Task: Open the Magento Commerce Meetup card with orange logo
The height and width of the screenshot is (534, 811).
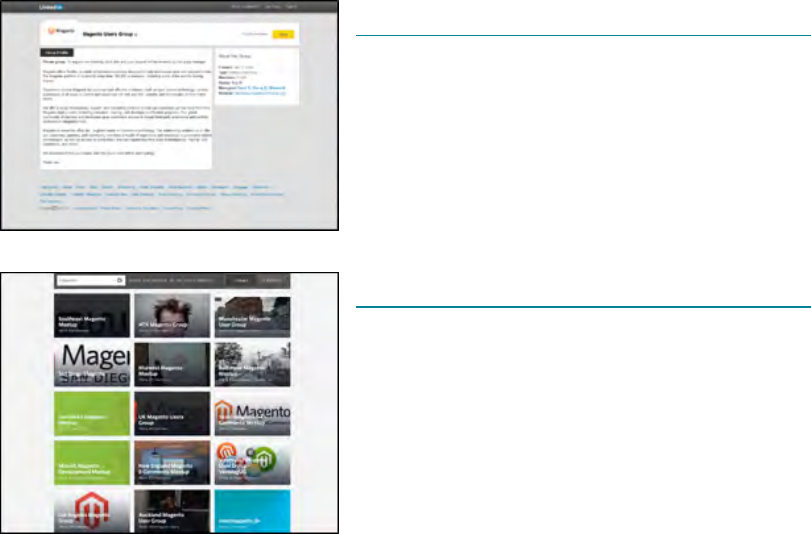Action: [252, 413]
